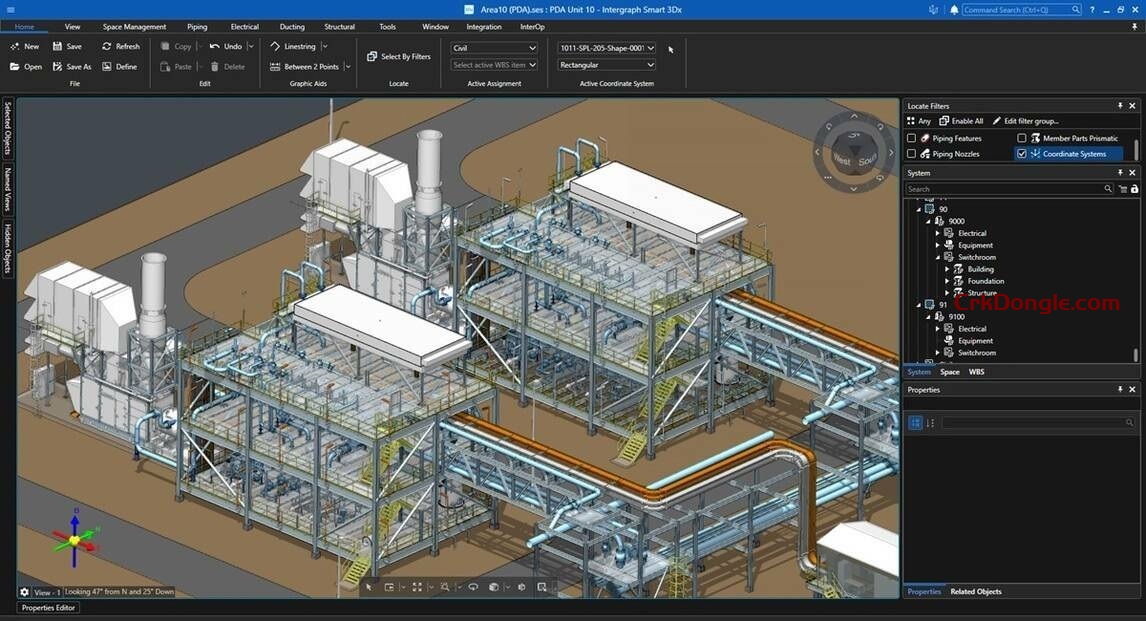1146x621 pixels.
Task: Open the Space Management tab
Action: point(137,27)
